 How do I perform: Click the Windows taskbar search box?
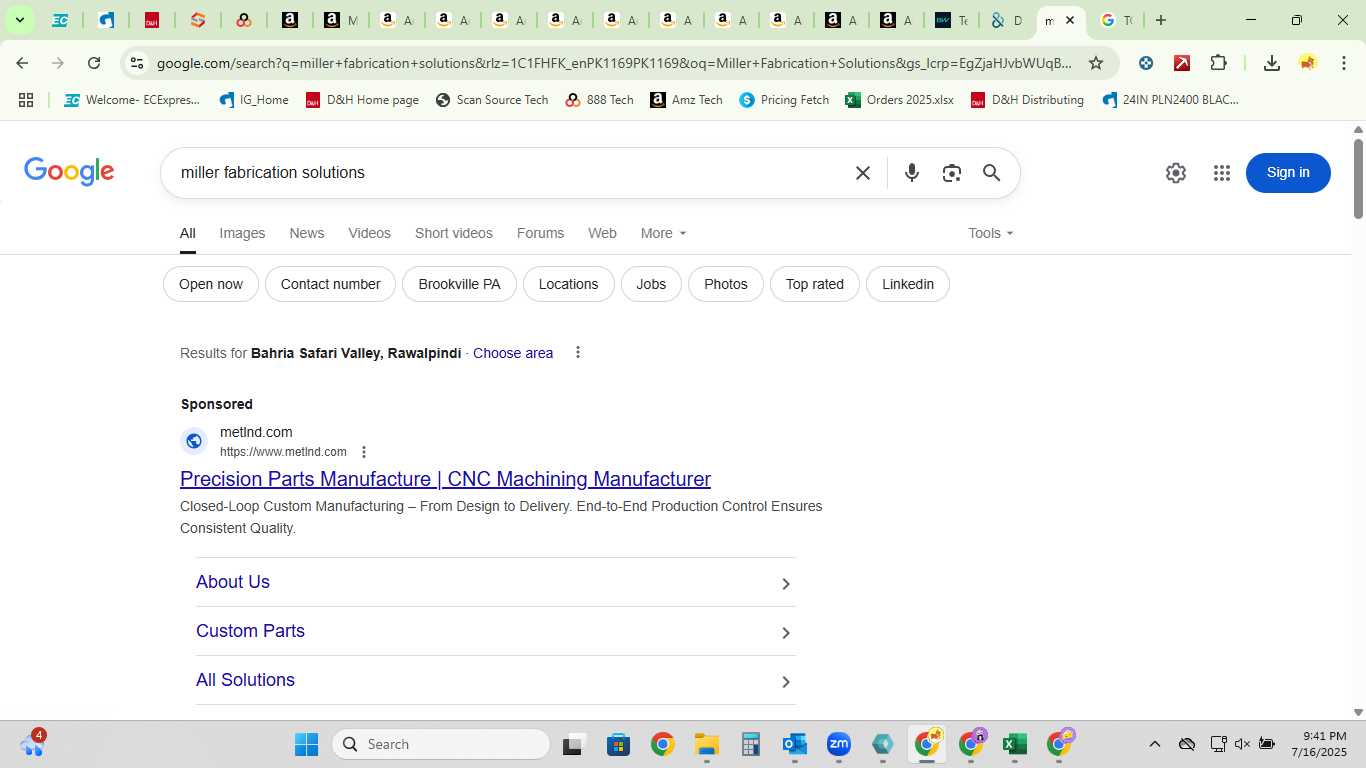[441, 744]
